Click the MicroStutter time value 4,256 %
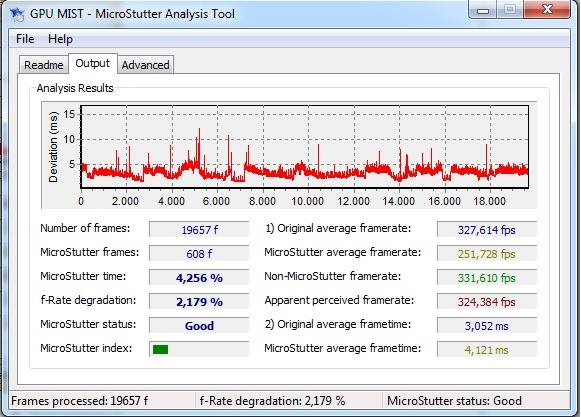 click(199, 278)
